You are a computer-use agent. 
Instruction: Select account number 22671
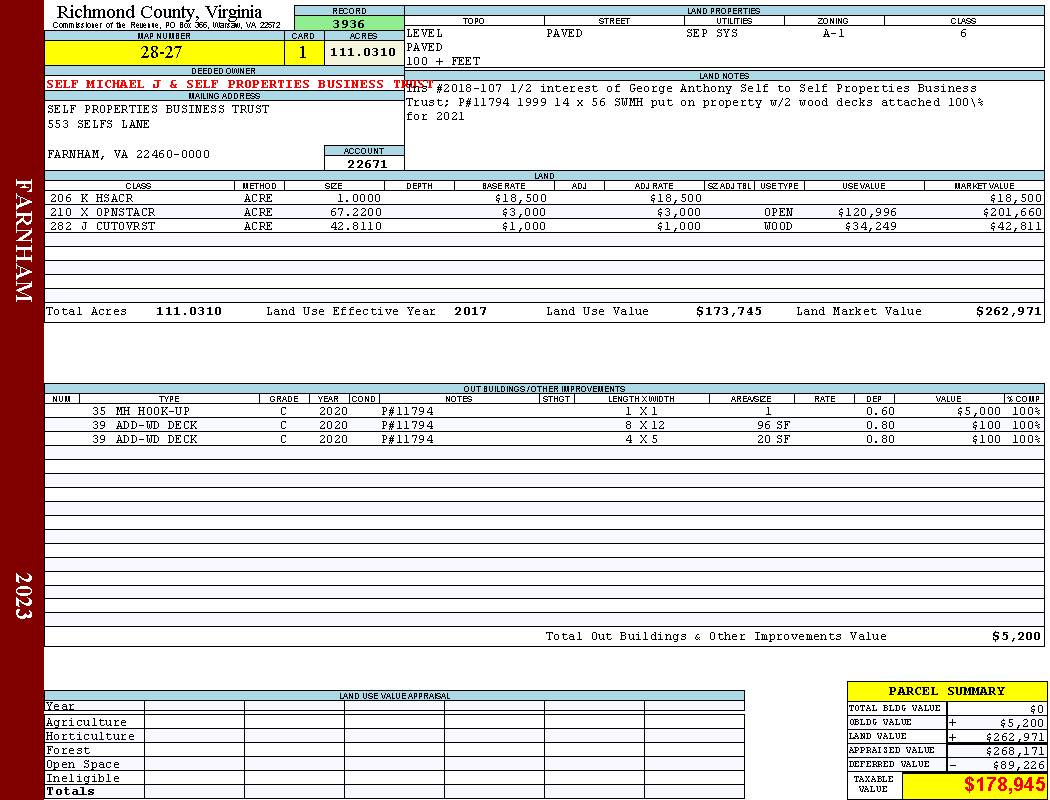[367, 163]
